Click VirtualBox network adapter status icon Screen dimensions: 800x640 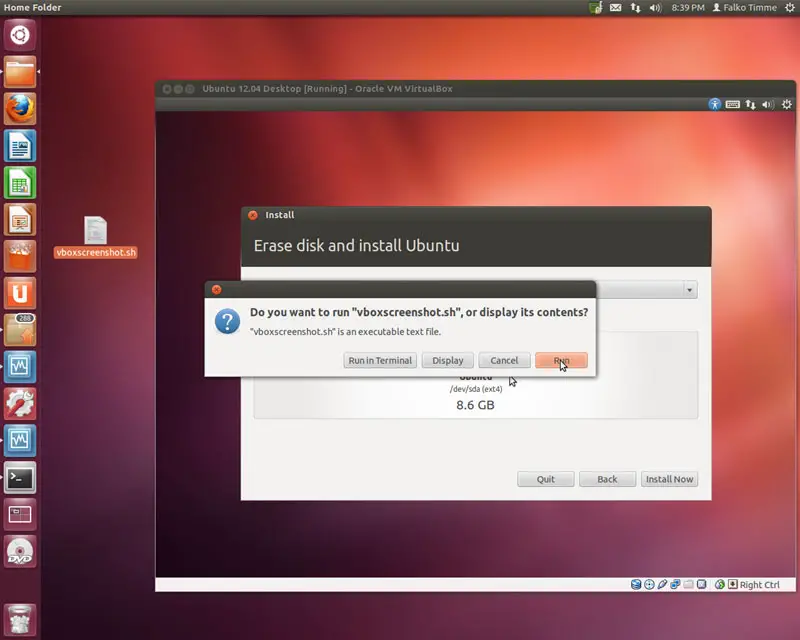click(675, 584)
